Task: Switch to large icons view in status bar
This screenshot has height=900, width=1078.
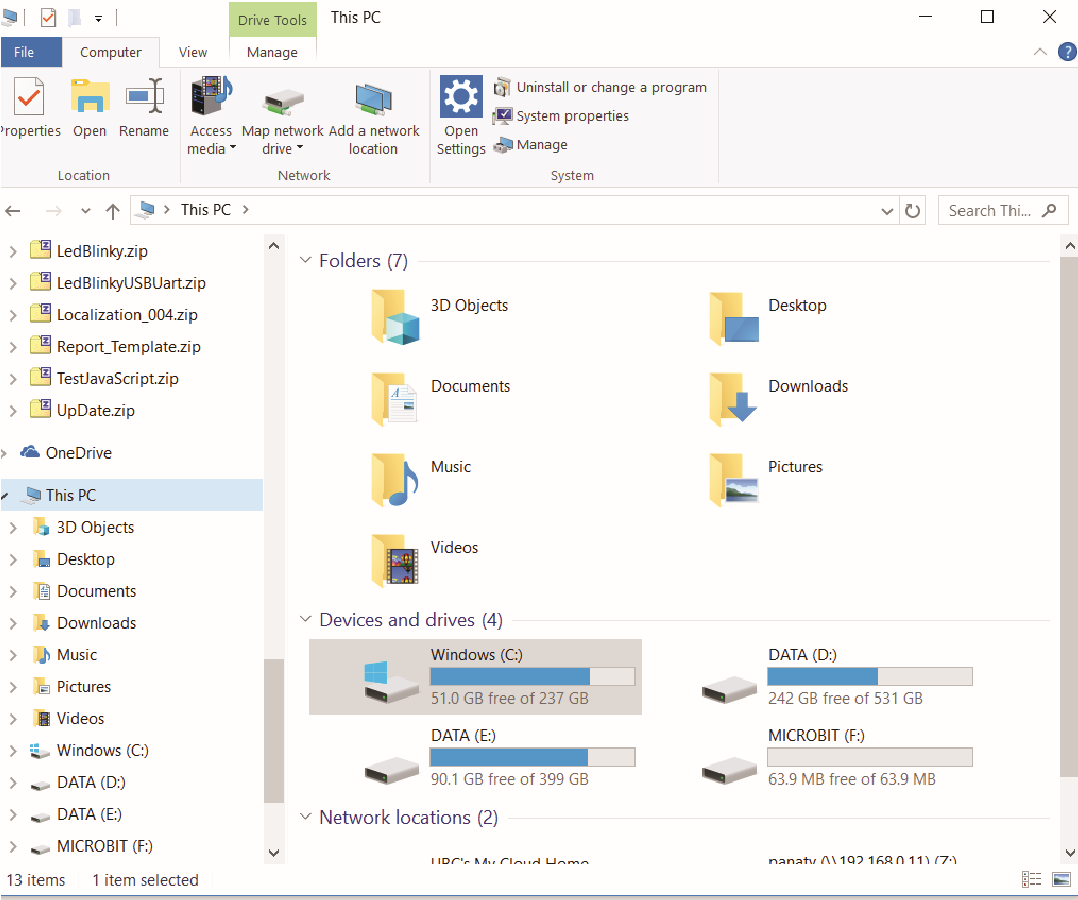Action: [1061, 879]
